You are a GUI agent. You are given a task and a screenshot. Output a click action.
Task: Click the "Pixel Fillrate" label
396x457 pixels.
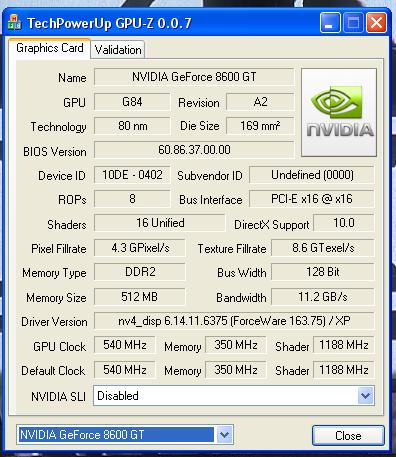(x=59, y=249)
